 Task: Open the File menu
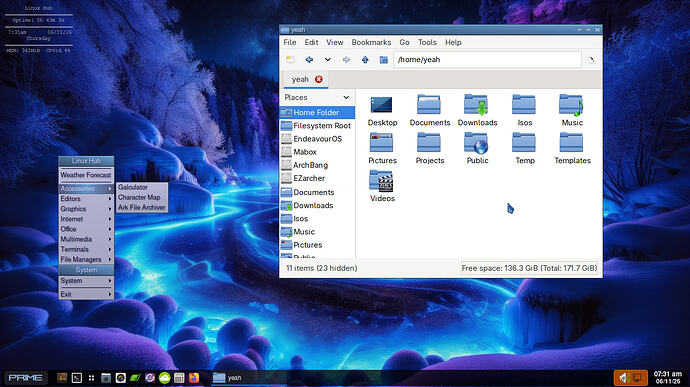[290, 42]
